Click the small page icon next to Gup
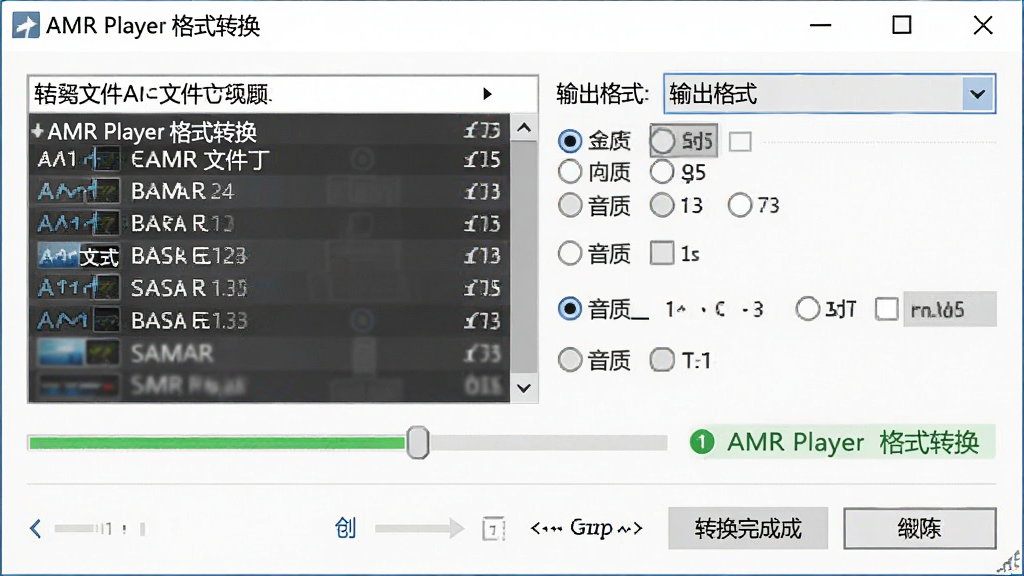Screen dimensions: 1024x576 tap(494, 528)
